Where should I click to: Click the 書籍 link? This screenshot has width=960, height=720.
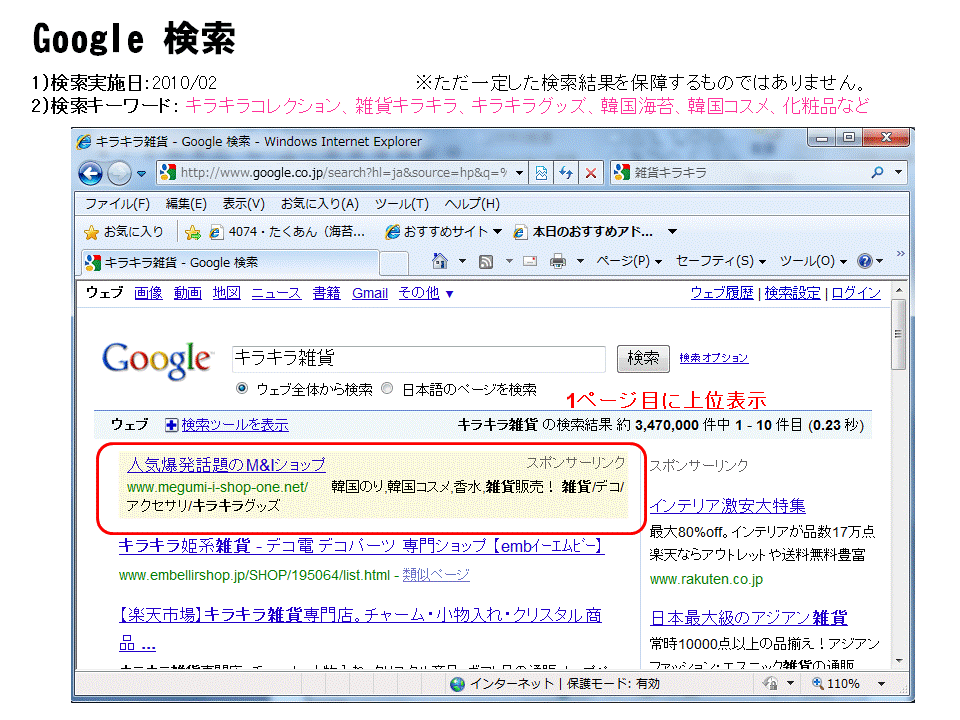click(x=326, y=293)
